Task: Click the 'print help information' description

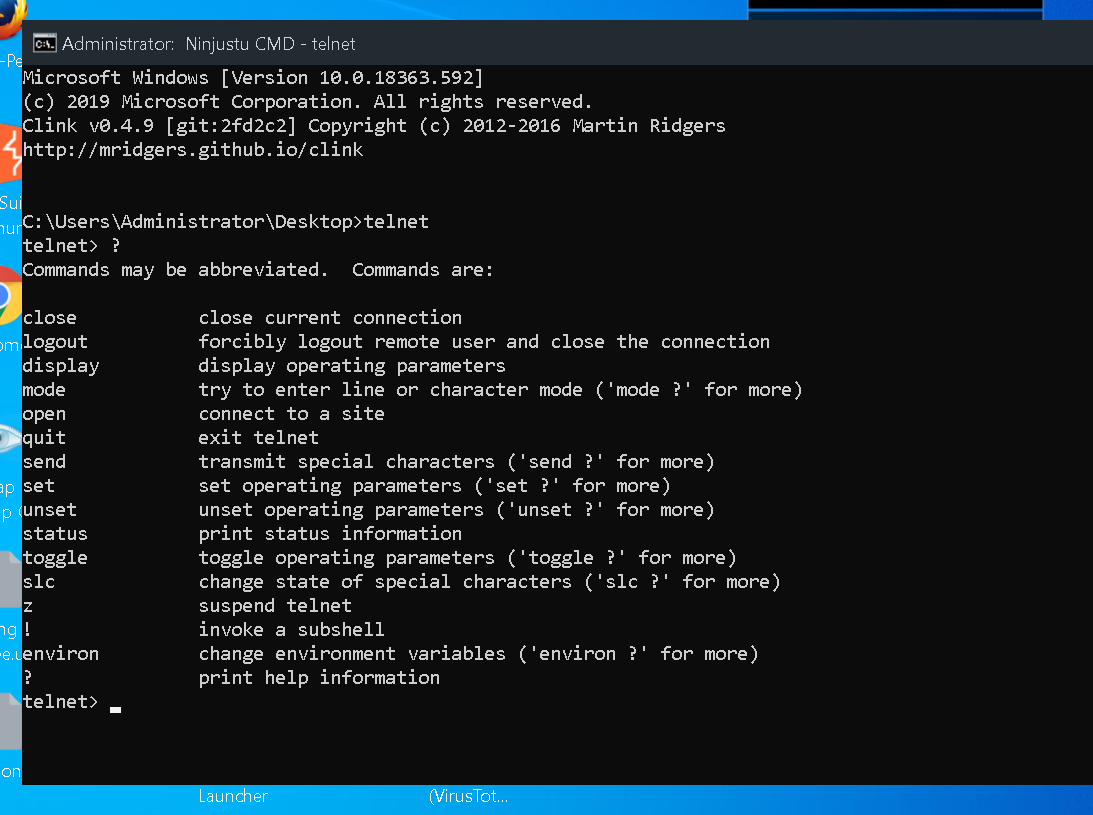Action: [319, 678]
